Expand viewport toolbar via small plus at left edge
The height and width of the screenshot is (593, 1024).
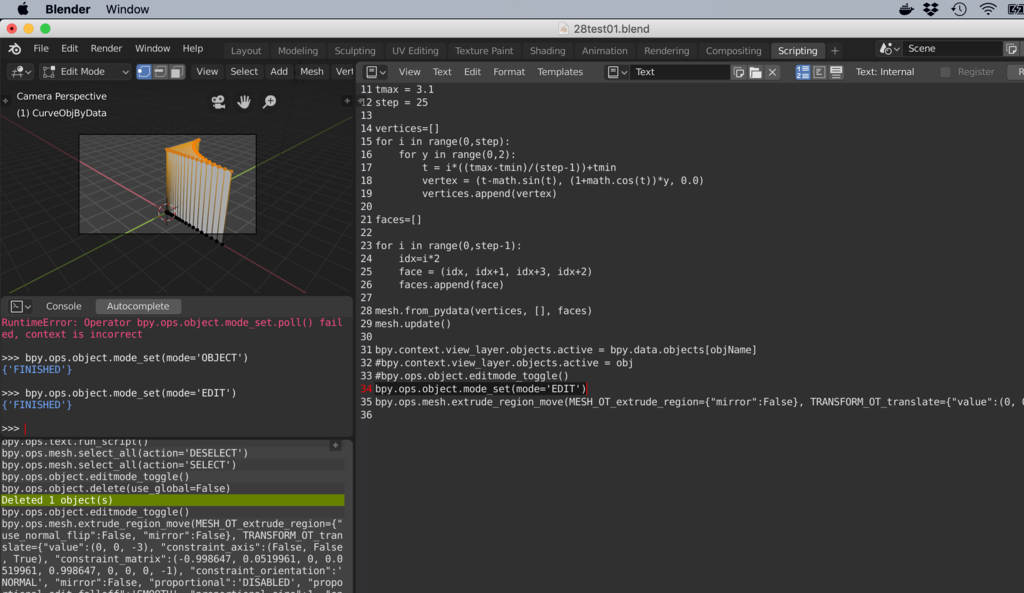click(x=5, y=101)
